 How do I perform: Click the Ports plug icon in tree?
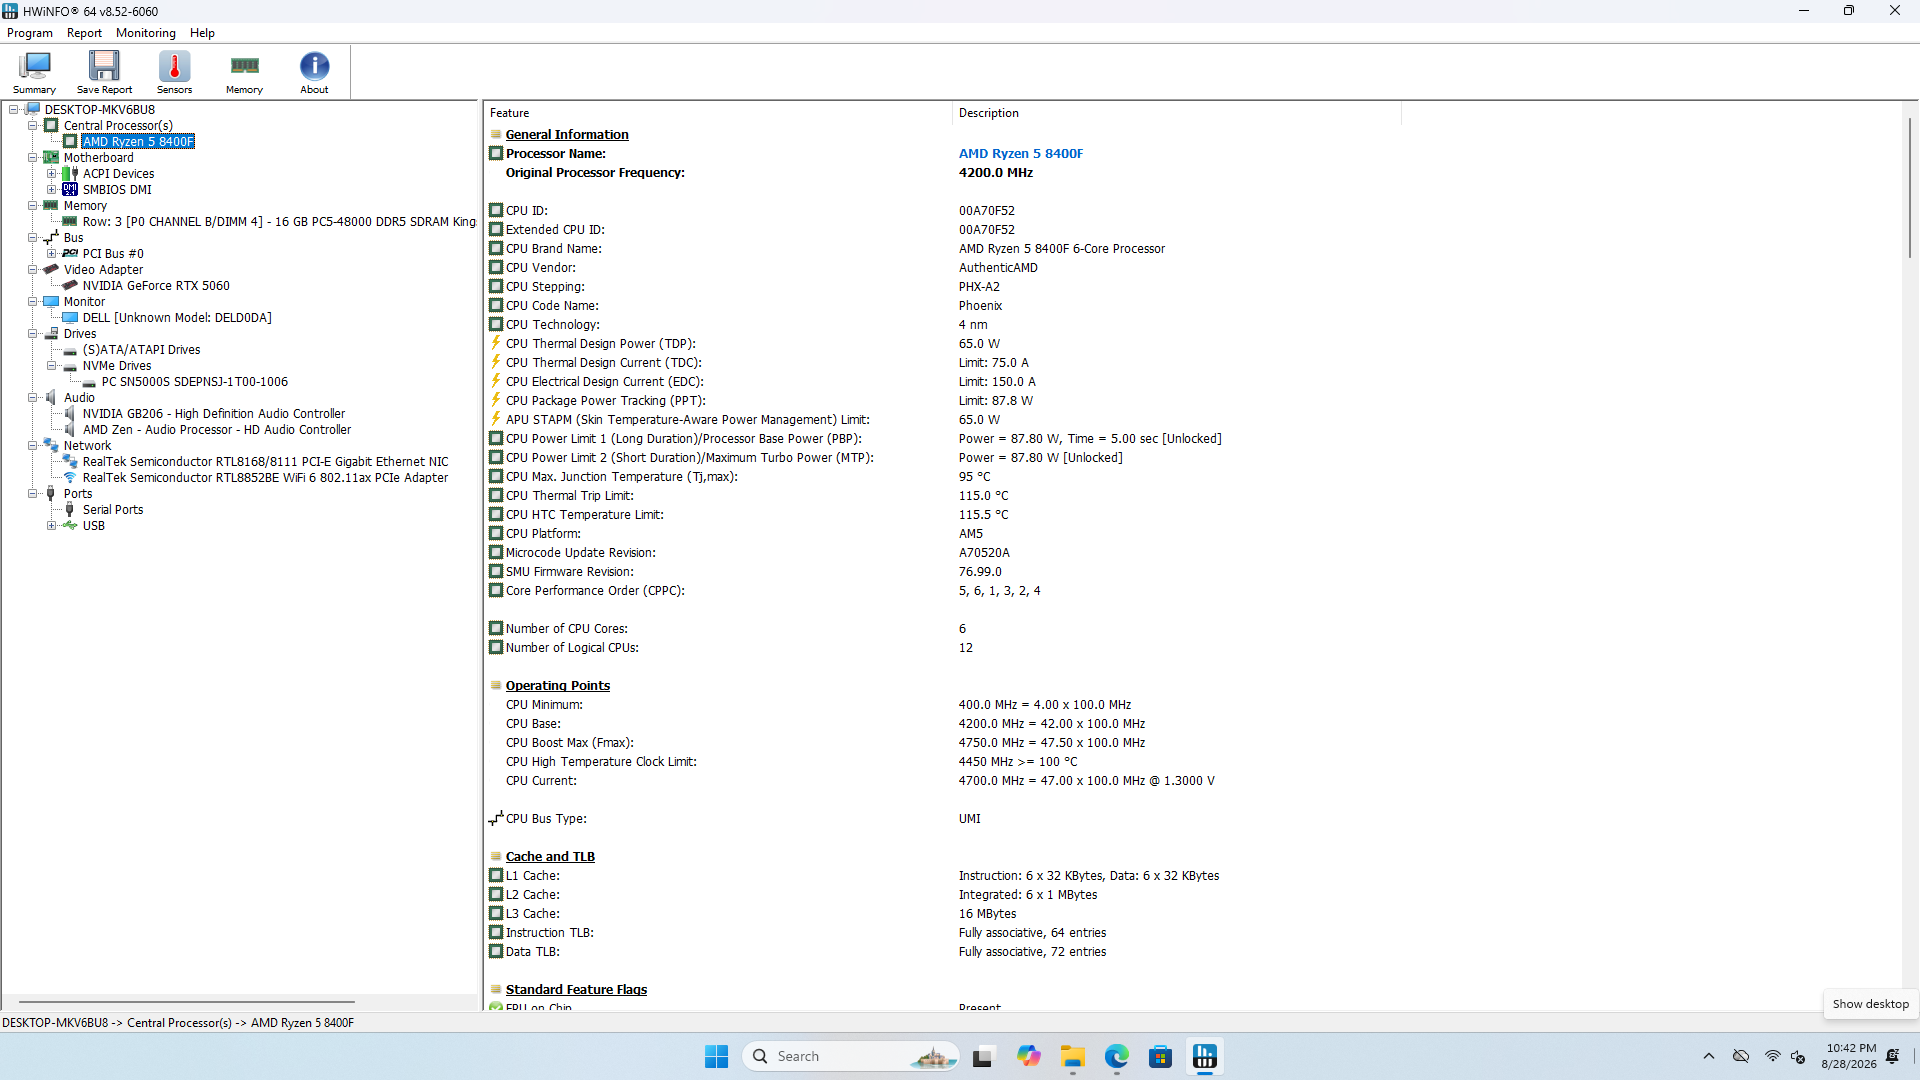click(x=51, y=493)
